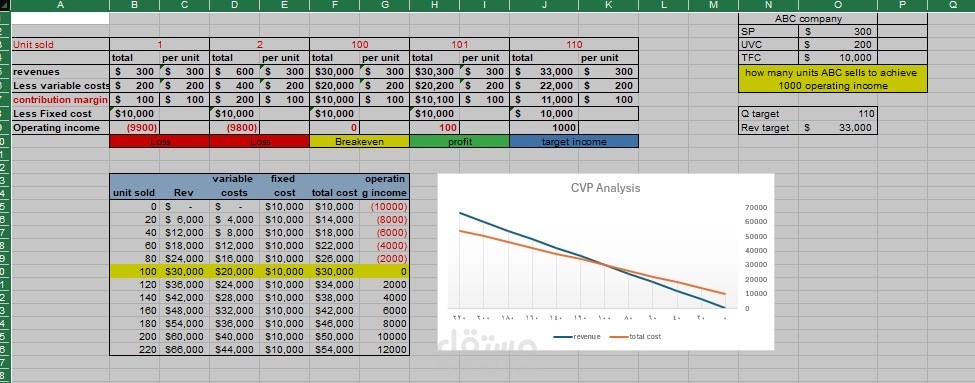Click the 'ABC company' header cell
975x383 pixels.
(808, 19)
